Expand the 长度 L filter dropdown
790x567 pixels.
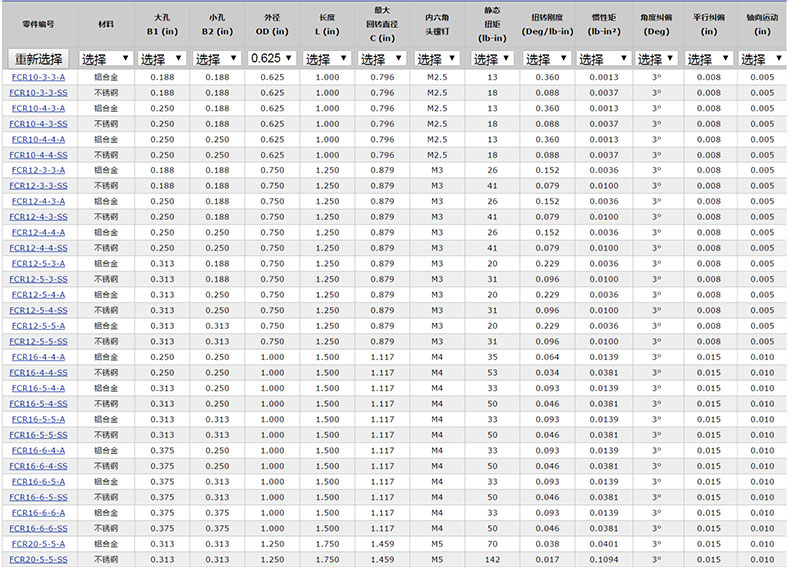[x=327, y=59]
